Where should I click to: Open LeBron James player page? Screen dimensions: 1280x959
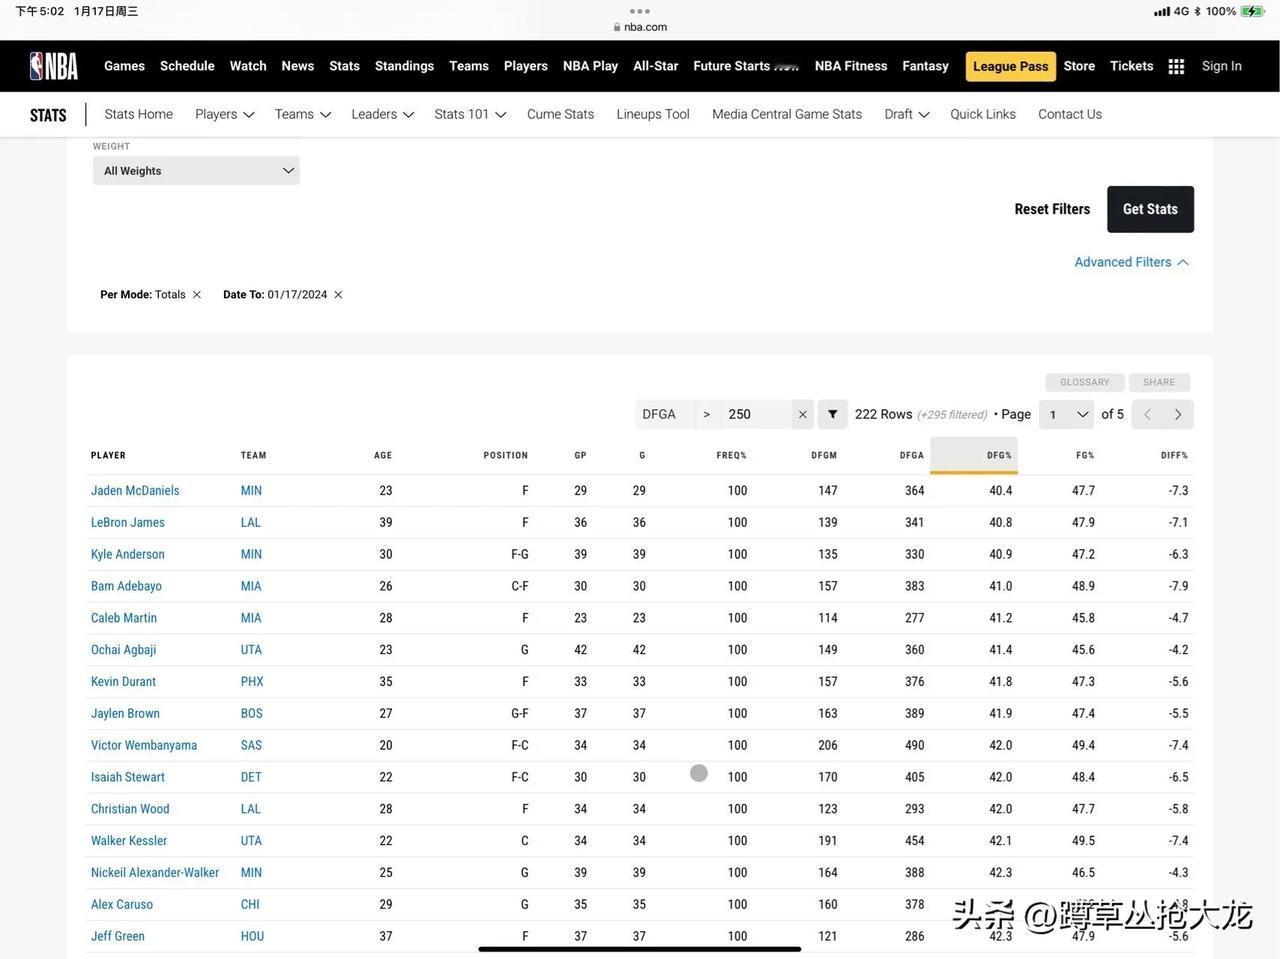pos(128,523)
